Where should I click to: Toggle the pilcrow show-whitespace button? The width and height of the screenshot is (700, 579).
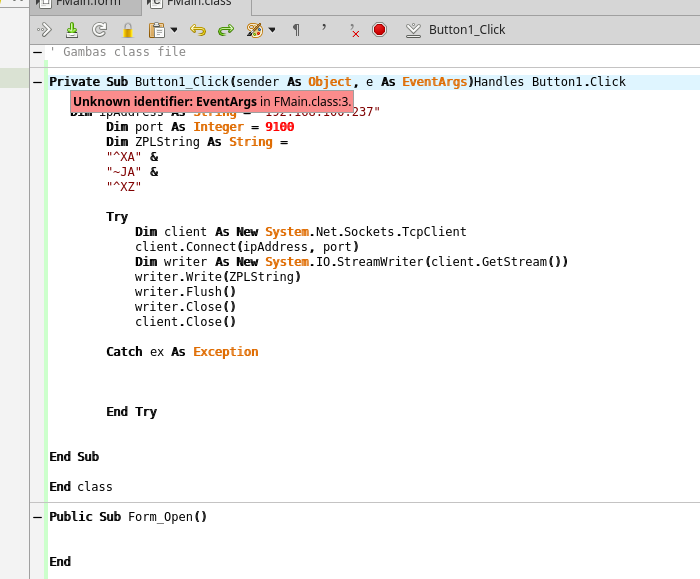point(296,30)
